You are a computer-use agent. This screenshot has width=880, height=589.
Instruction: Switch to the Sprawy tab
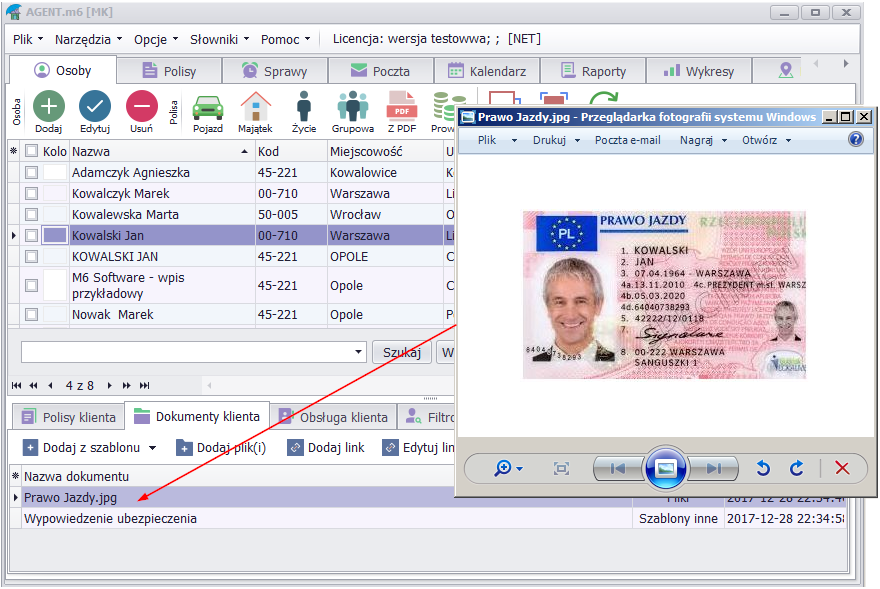(x=274, y=71)
